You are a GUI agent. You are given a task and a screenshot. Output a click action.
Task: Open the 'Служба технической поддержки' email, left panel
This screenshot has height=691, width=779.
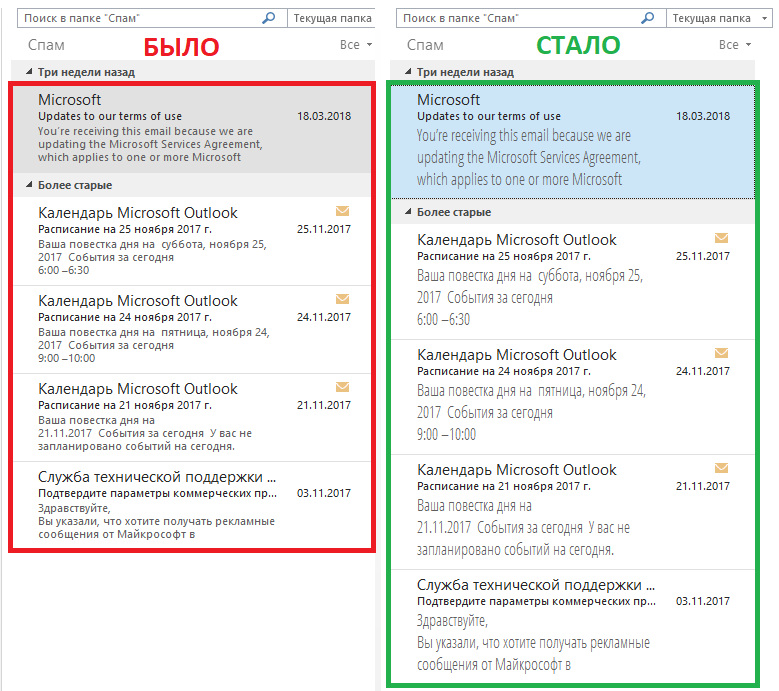pos(192,505)
